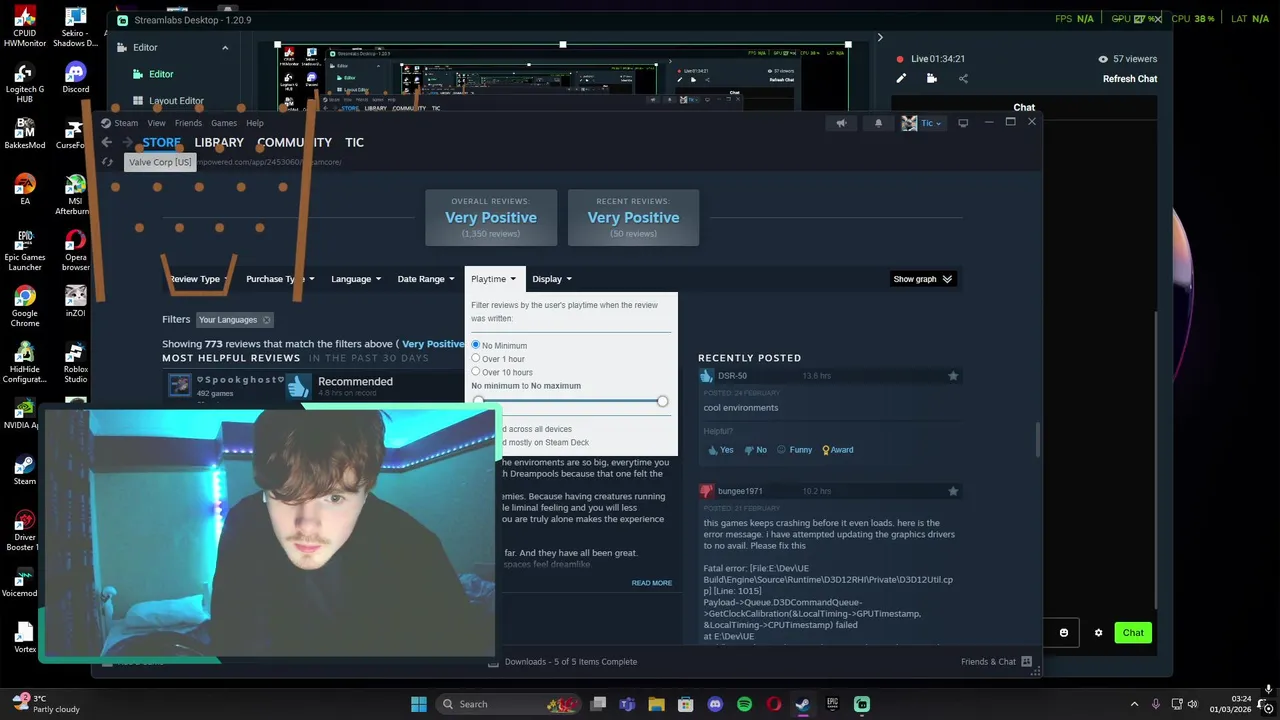The width and height of the screenshot is (1280, 720).
Task: Open the Windows Start menu
Action: 419,704
